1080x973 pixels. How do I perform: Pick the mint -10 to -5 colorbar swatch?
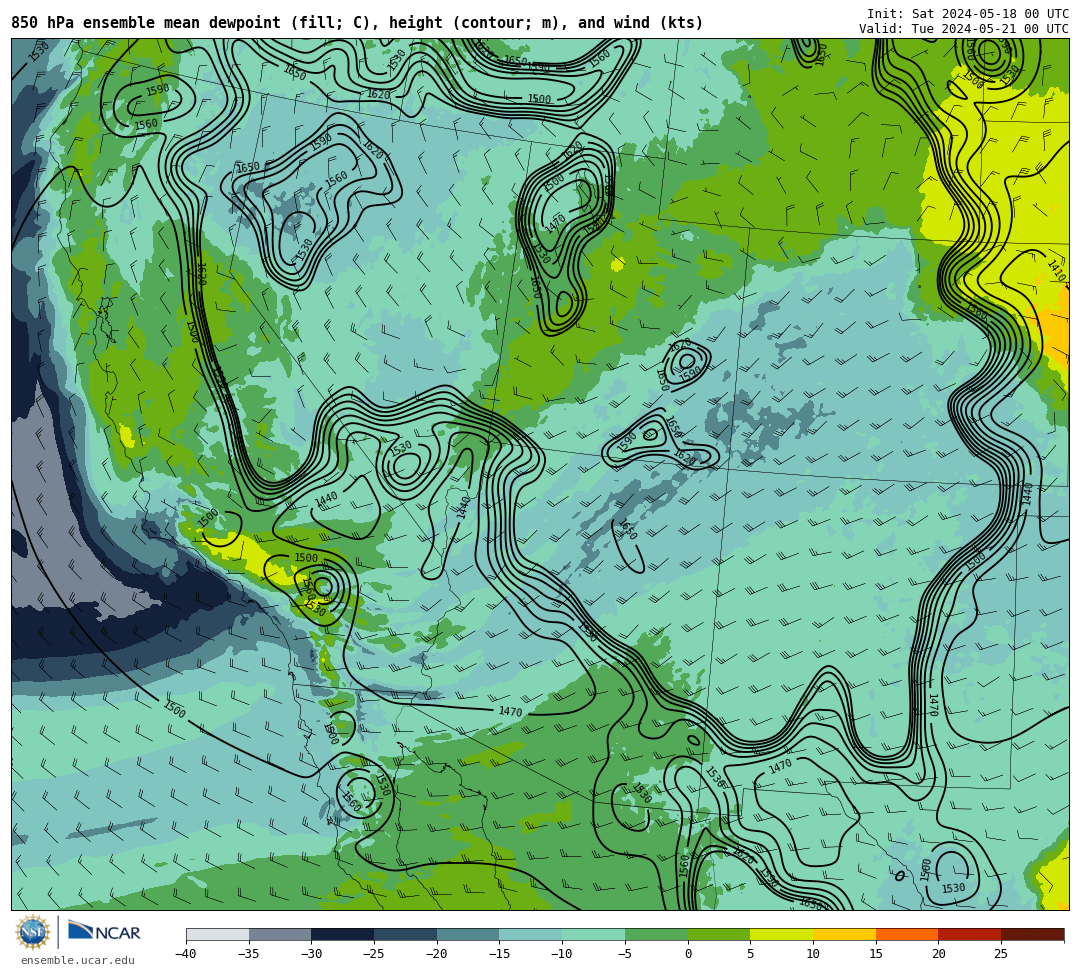pos(594,934)
